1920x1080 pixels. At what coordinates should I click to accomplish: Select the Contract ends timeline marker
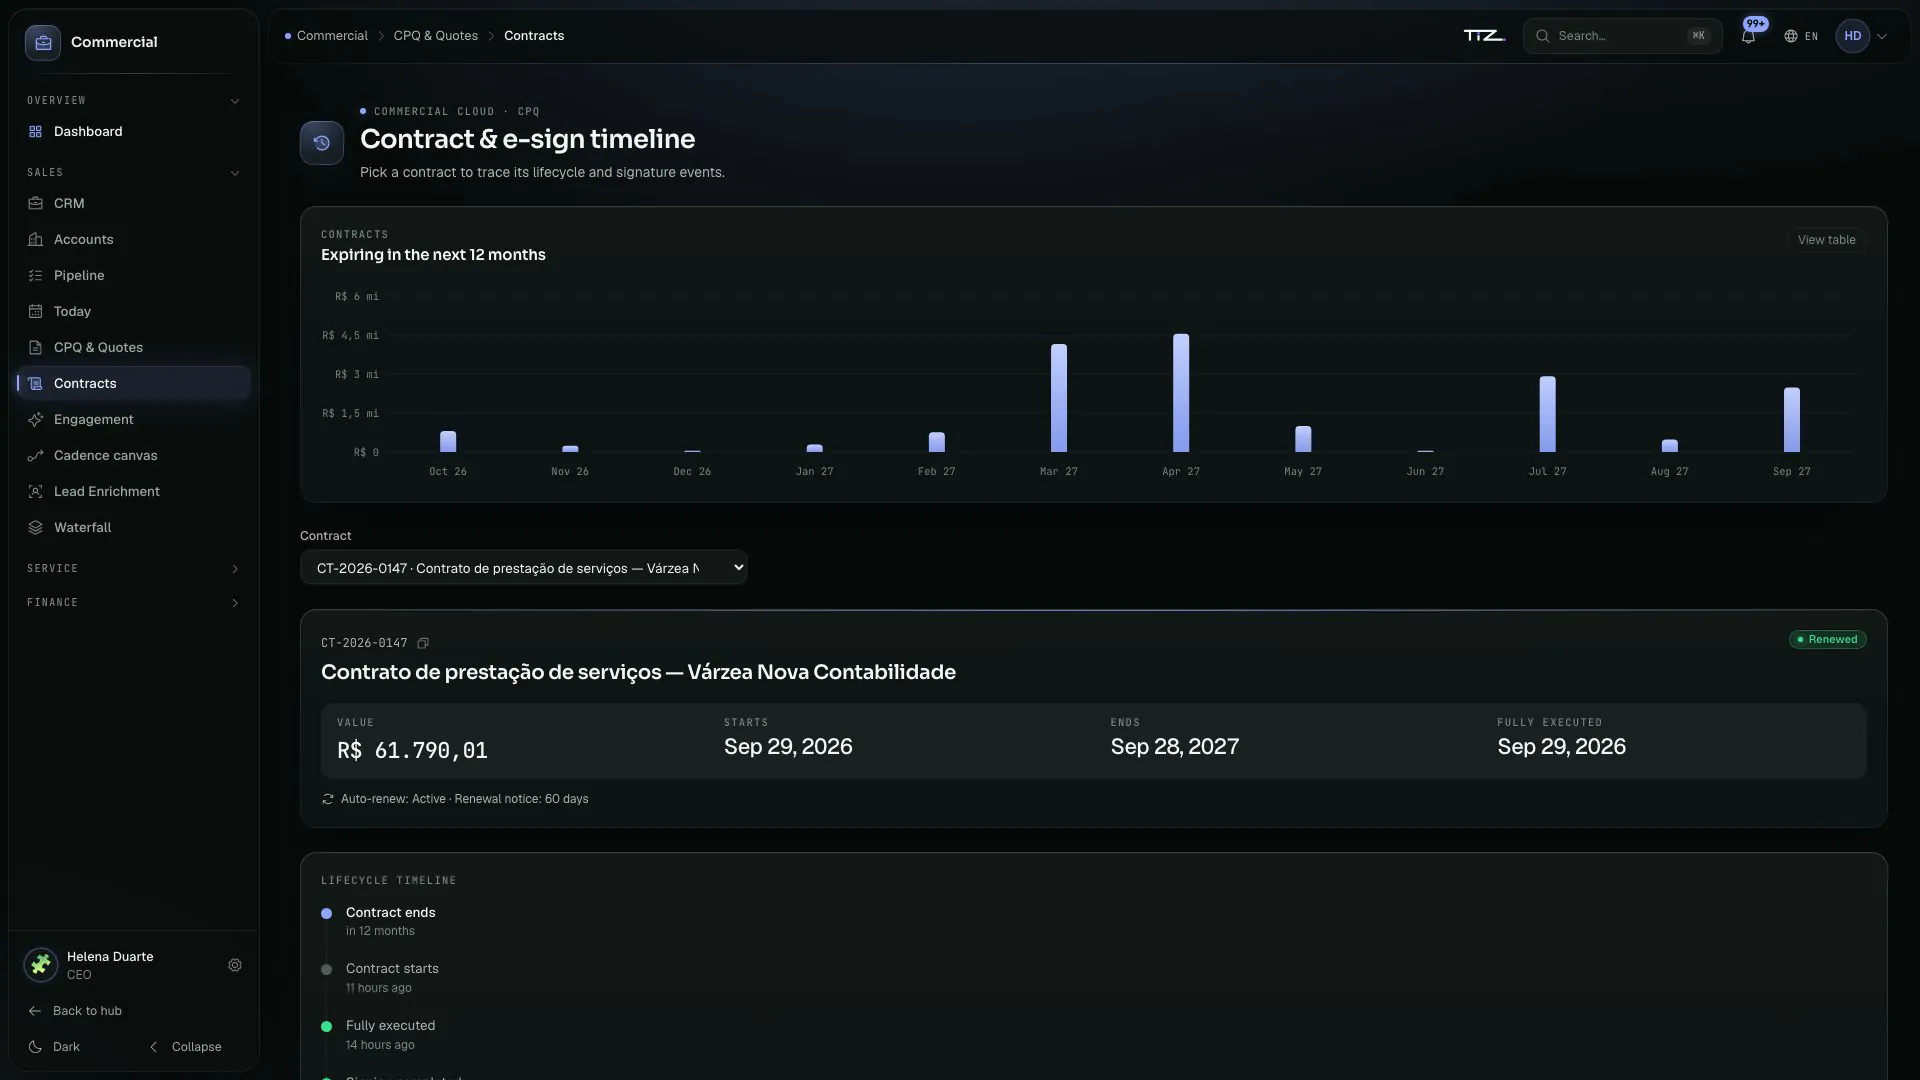point(326,913)
